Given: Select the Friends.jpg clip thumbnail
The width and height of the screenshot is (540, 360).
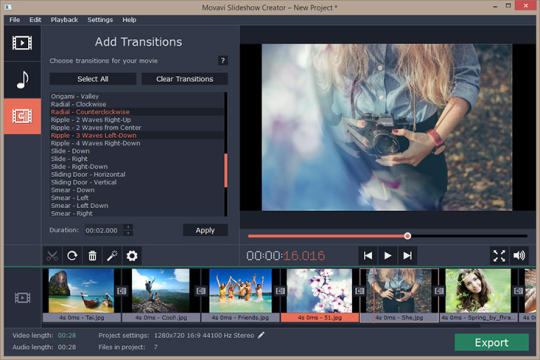Looking at the screenshot, I should [240, 291].
